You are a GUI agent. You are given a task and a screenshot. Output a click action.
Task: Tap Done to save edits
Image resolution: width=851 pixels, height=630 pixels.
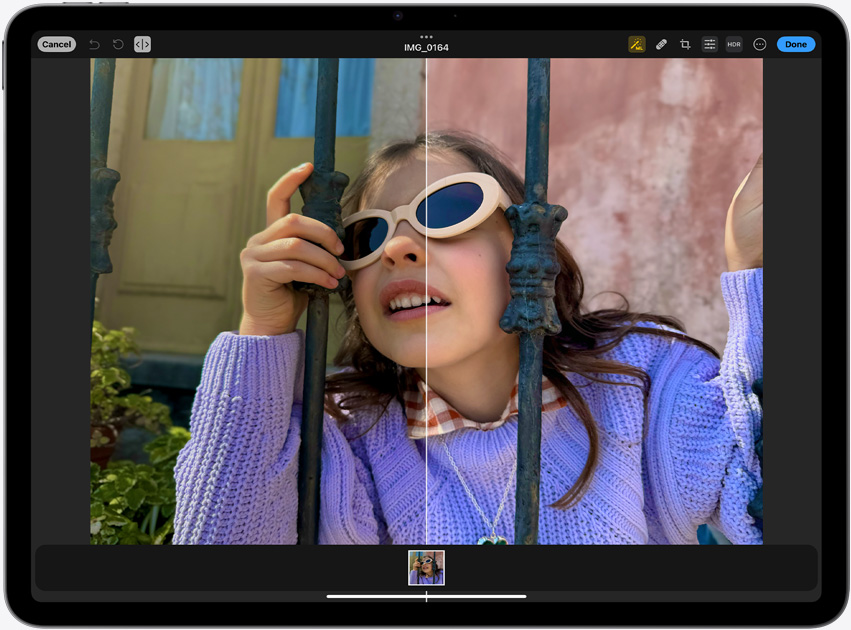(795, 44)
